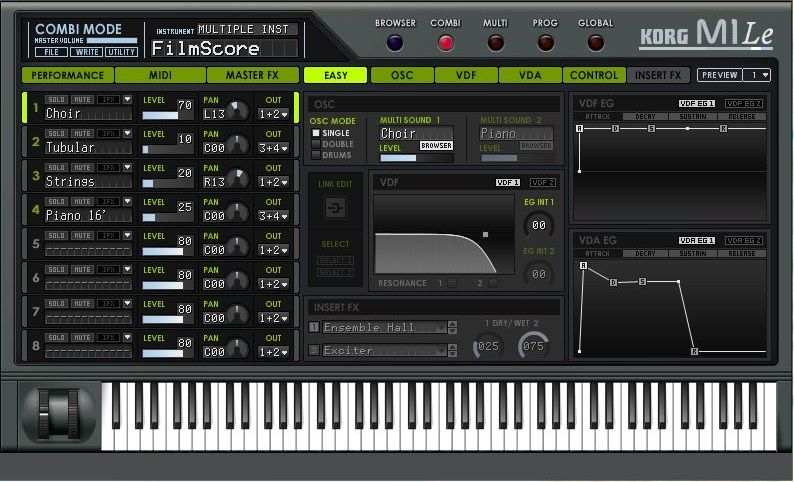This screenshot has width=794, height=482.
Task: Step the Exciter effect selector arrows
Action: click(453, 350)
